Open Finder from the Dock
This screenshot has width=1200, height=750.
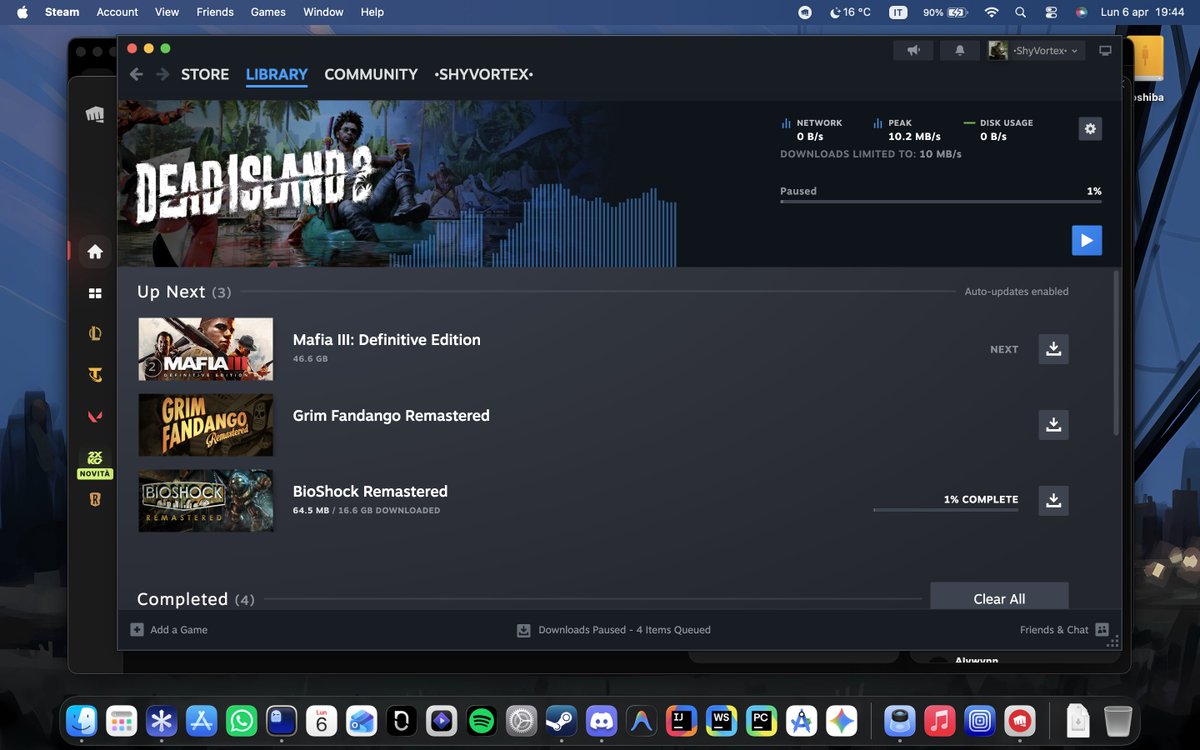tap(81, 720)
